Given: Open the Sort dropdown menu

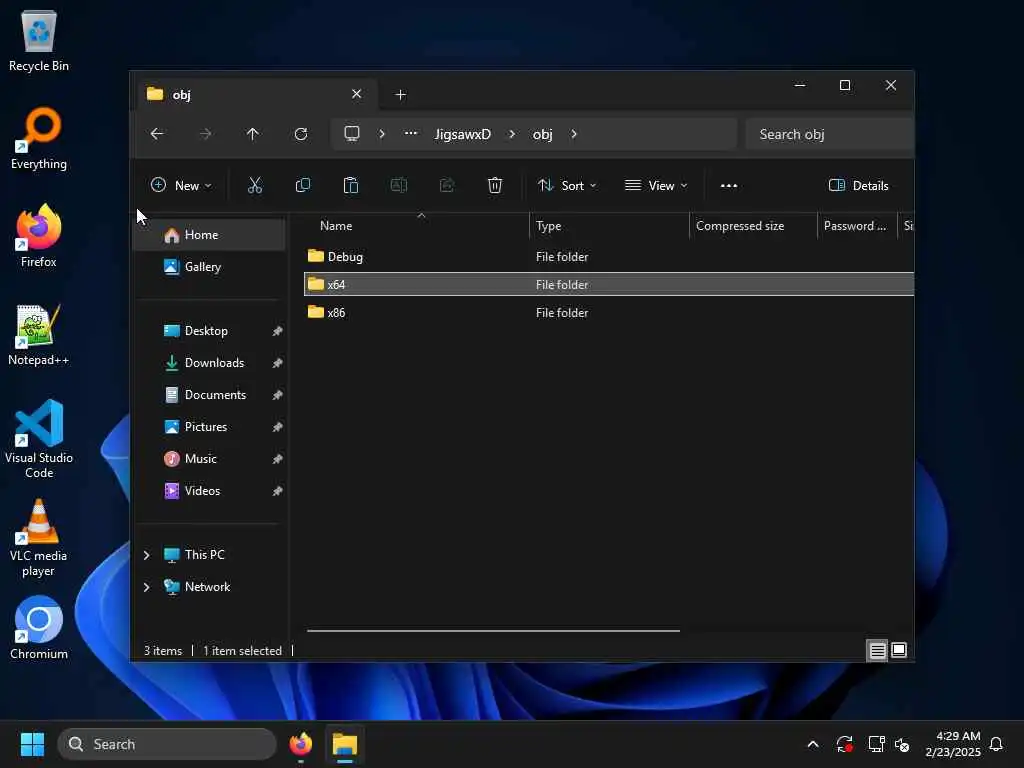Looking at the screenshot, I should pos(567,185).
